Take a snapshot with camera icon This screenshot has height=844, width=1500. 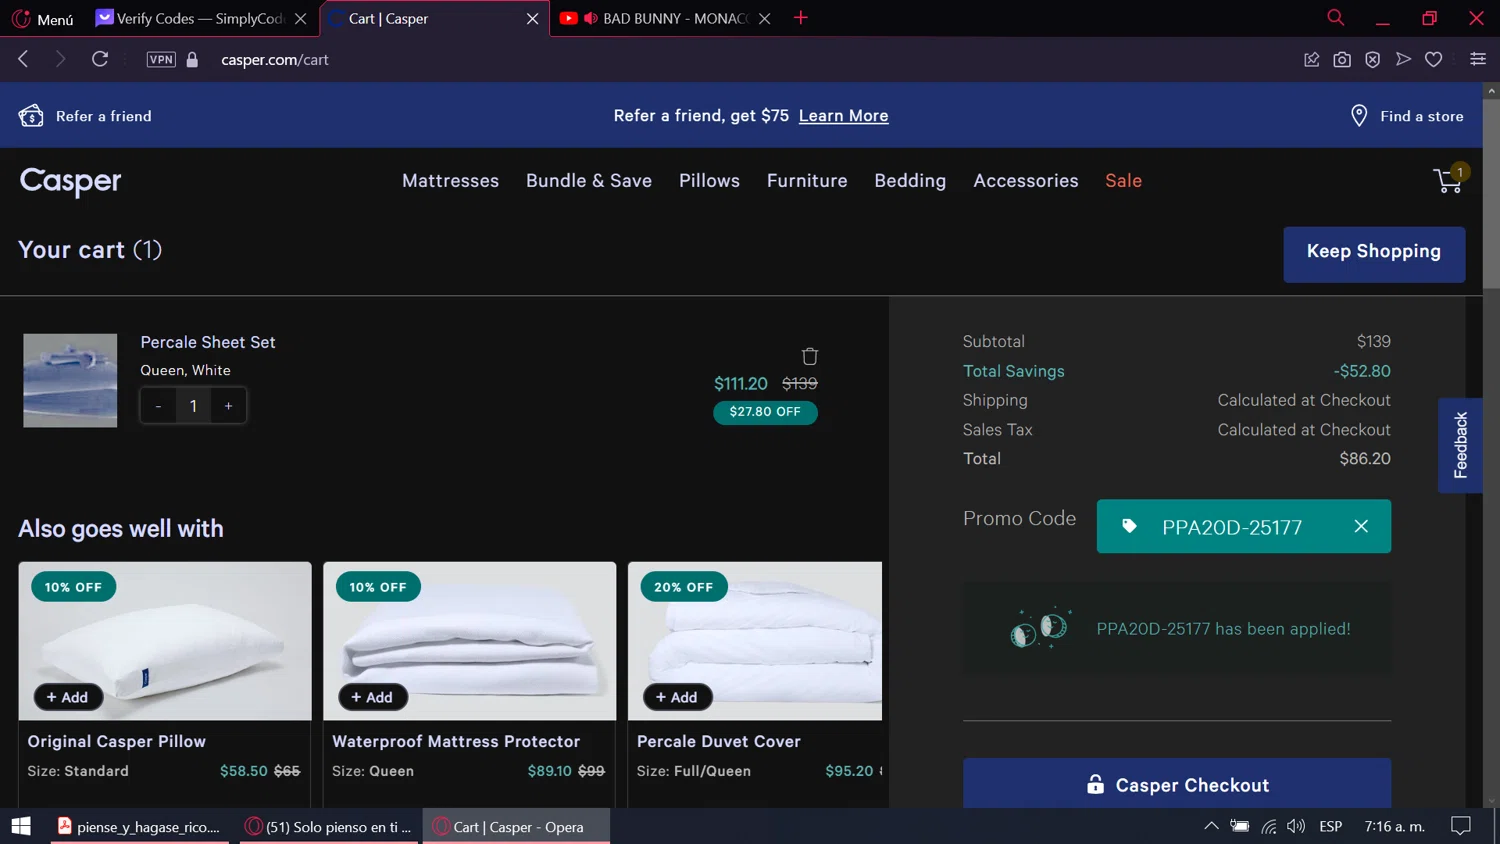[x=1342, y=60]
